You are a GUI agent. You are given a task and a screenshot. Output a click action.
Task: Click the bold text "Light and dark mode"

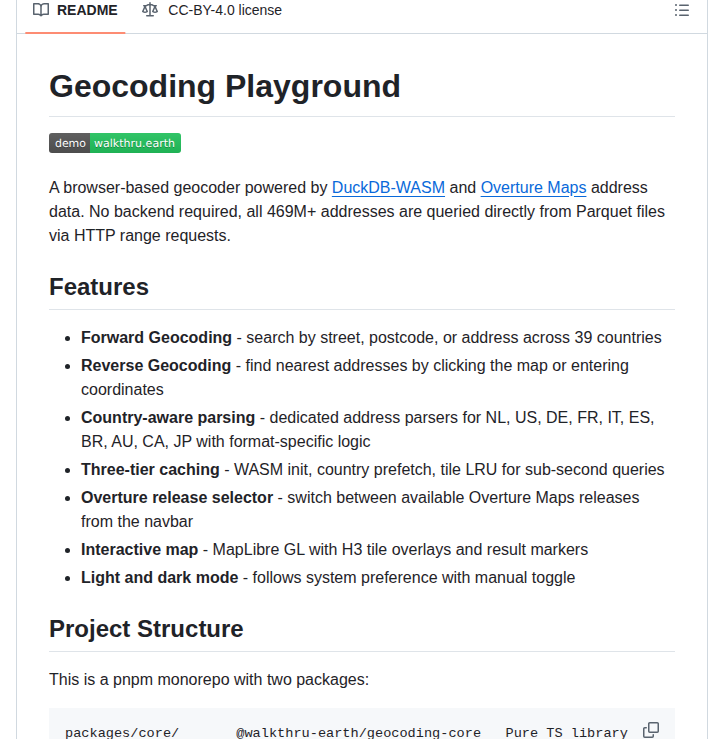click(160, 578)
